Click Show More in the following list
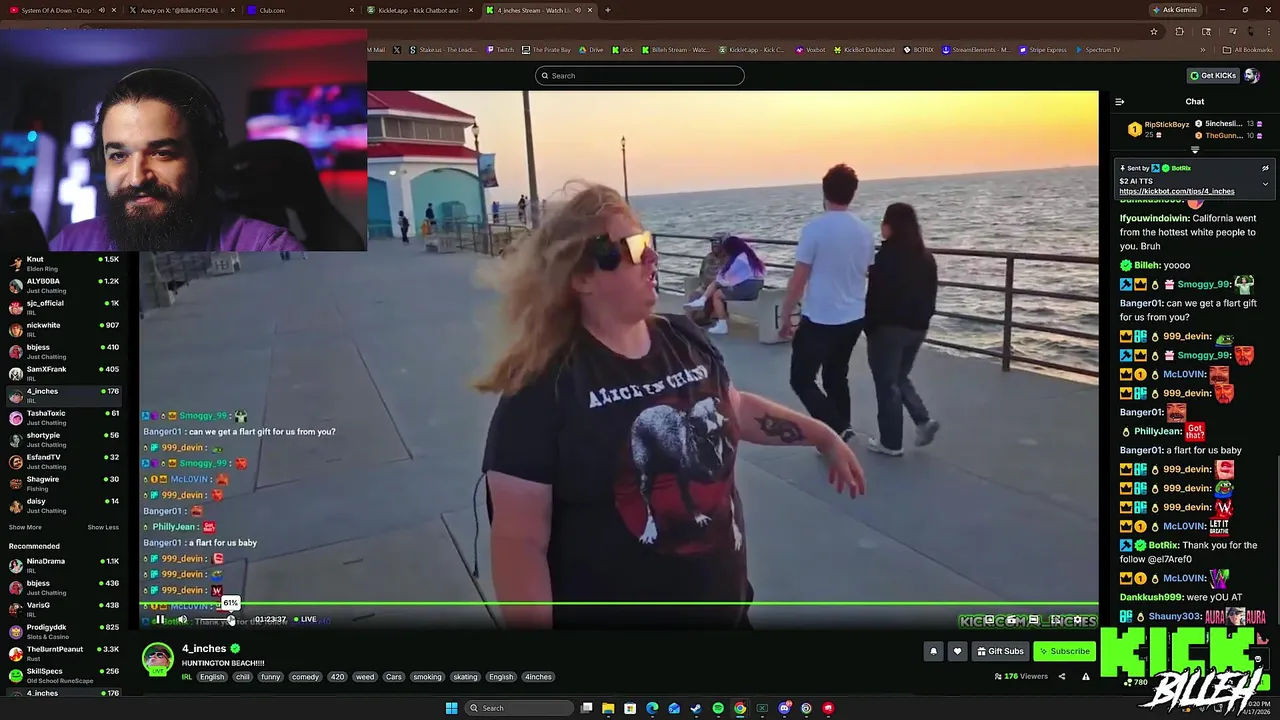Image resolution: width=1280 pixels, height=720 pixels. tap(25, 527)
